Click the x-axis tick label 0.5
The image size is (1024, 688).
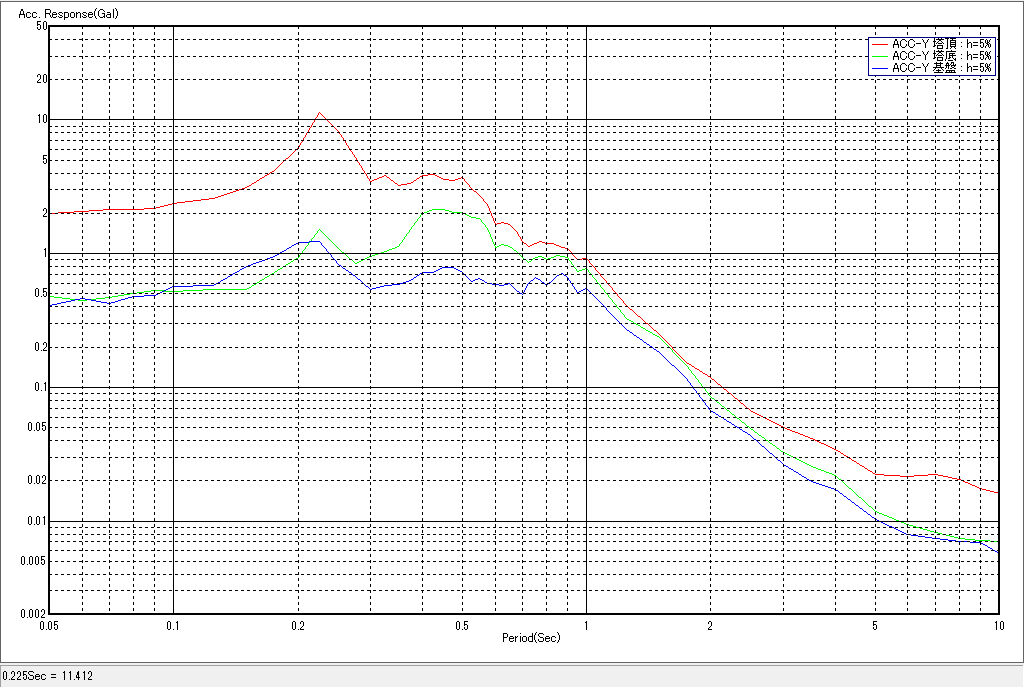461,625
